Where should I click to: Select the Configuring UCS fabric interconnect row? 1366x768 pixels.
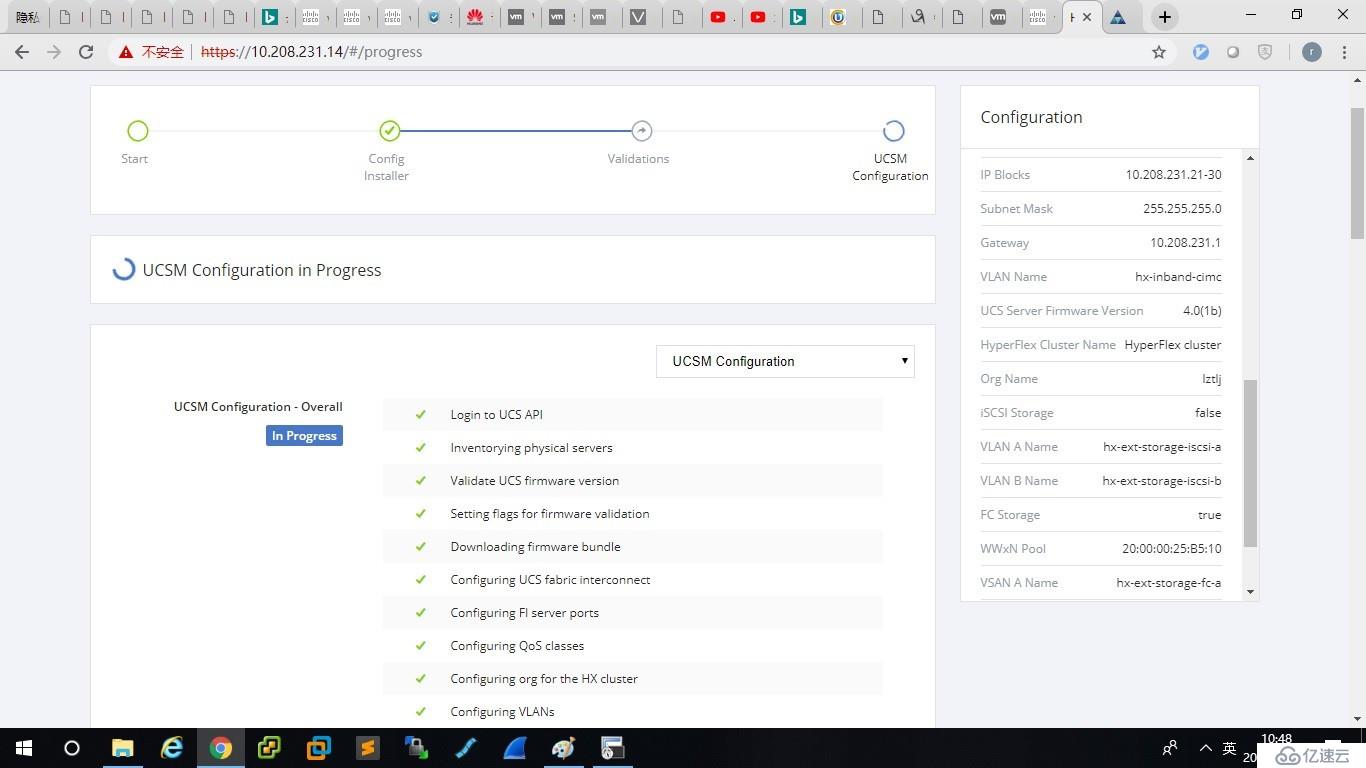[632, 579]
